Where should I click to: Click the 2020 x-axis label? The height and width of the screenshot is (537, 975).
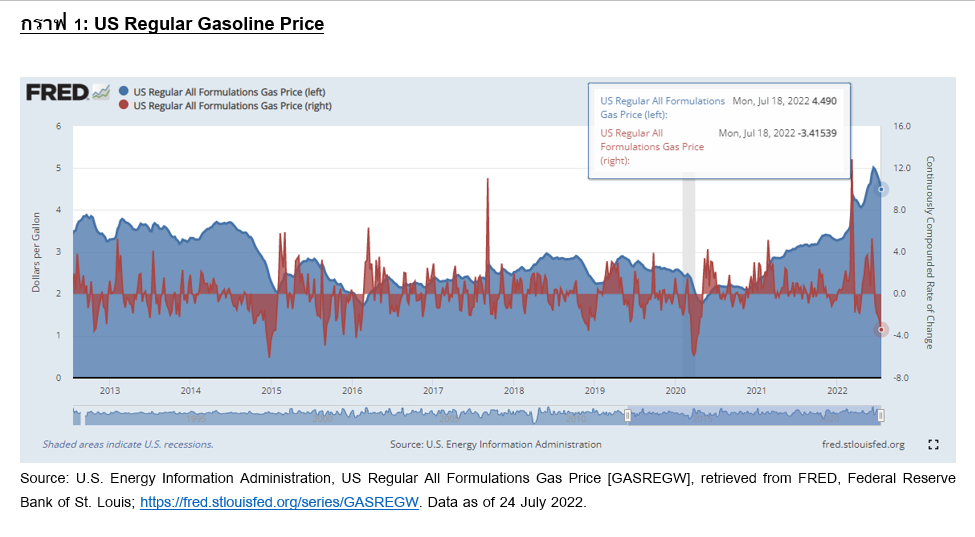(675, 390)
